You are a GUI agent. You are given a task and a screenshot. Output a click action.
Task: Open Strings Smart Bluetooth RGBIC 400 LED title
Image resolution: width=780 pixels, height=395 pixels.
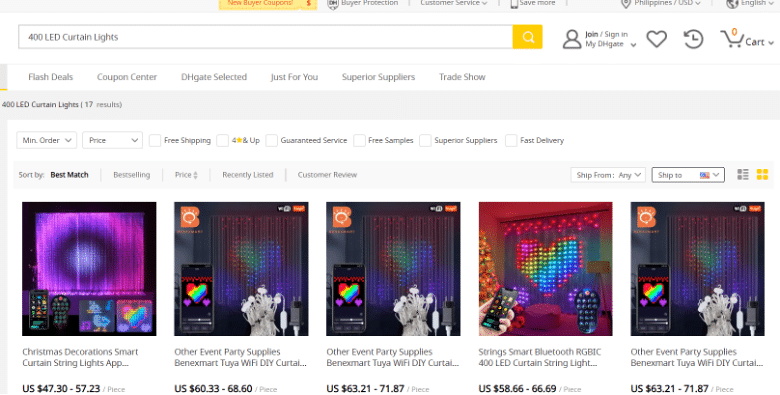click(x=540, y=357)
